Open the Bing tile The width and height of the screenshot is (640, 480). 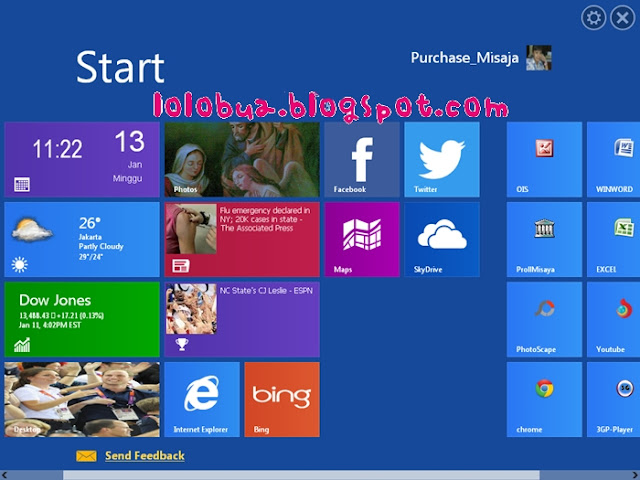[x=282, y=400]
